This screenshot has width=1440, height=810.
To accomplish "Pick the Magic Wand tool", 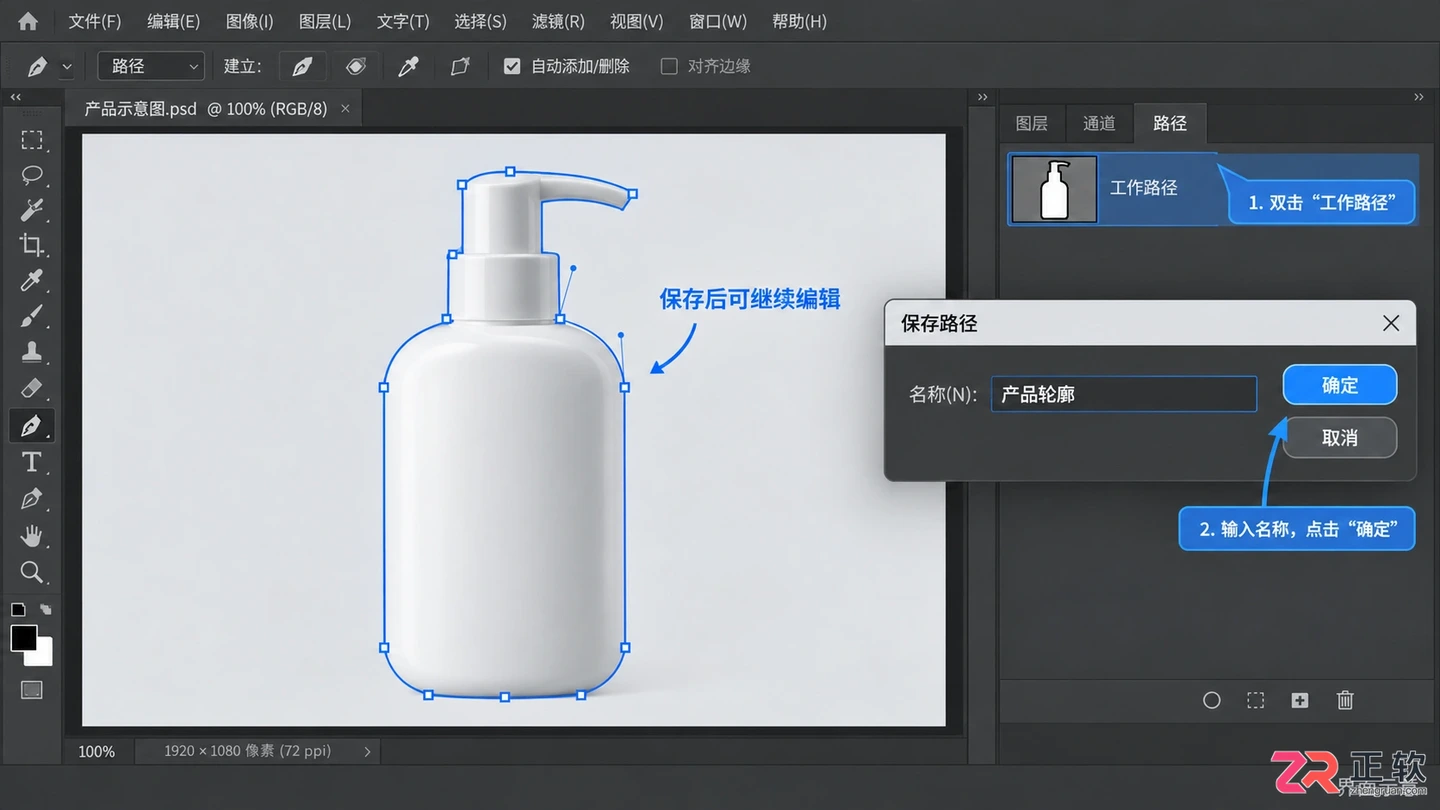I will coord(32,210).
